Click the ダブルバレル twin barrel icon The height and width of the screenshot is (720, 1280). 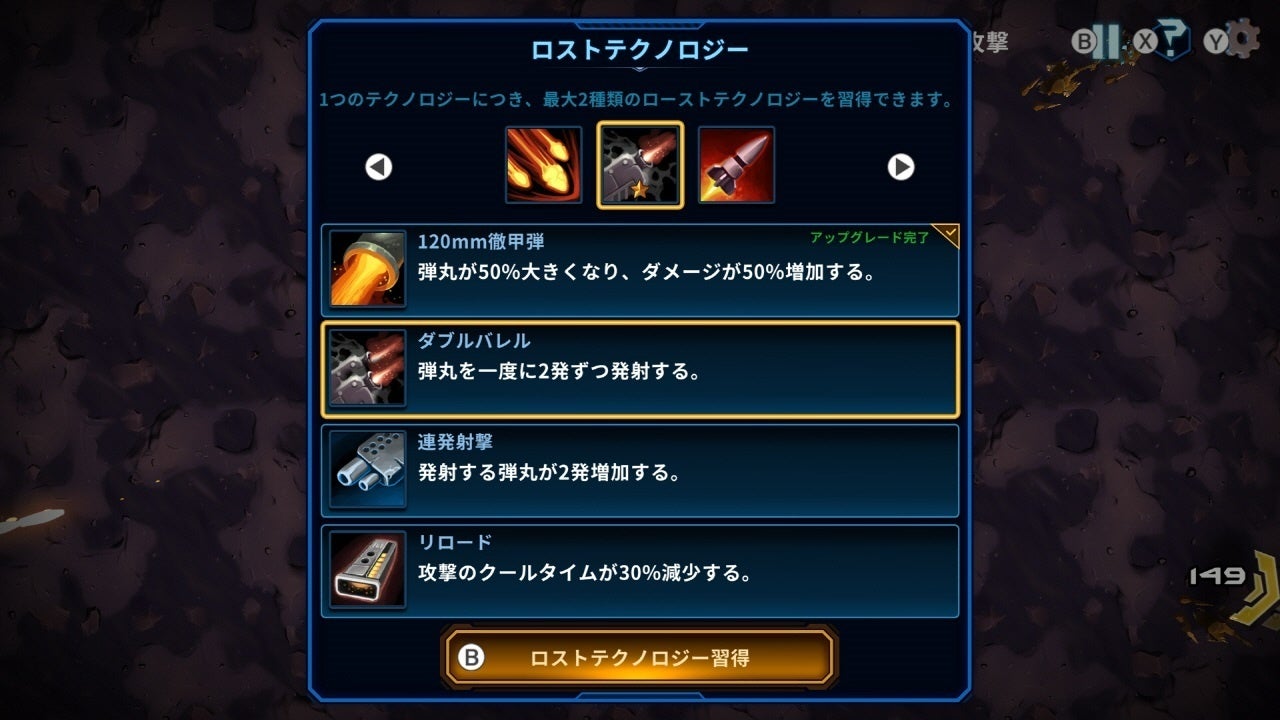367,369
